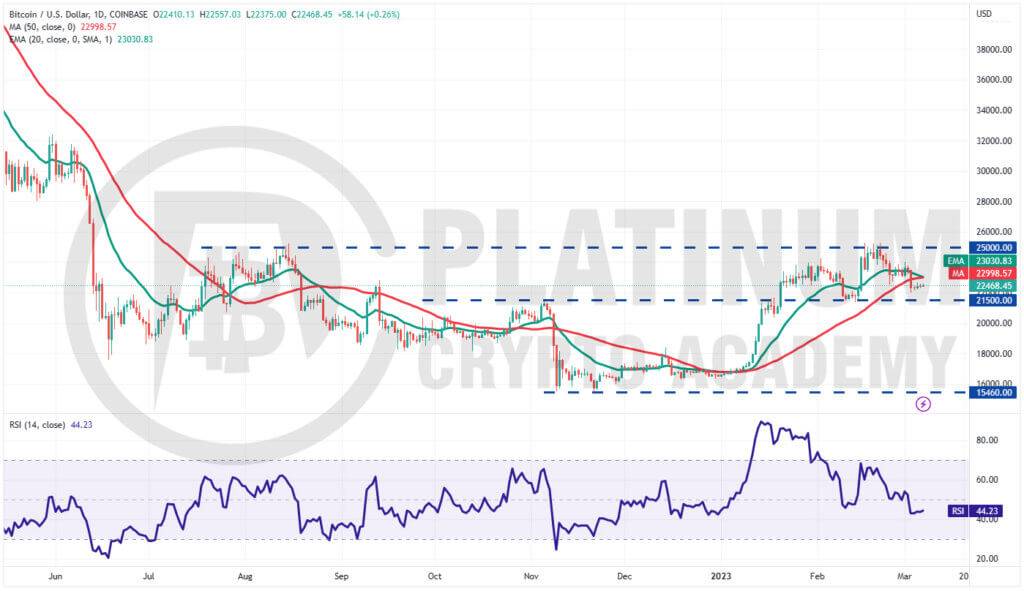
Task: Click the 18000.00 price axis label
Action: click(994, 354)
